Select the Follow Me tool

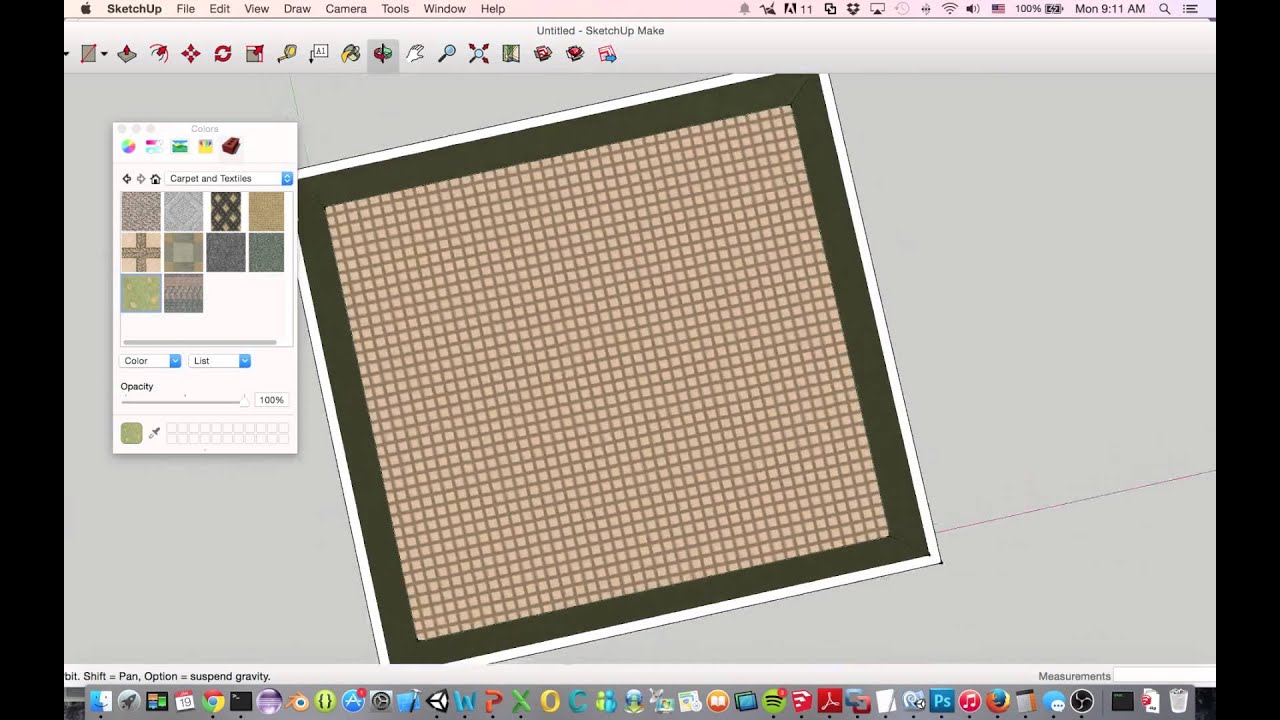159,54
